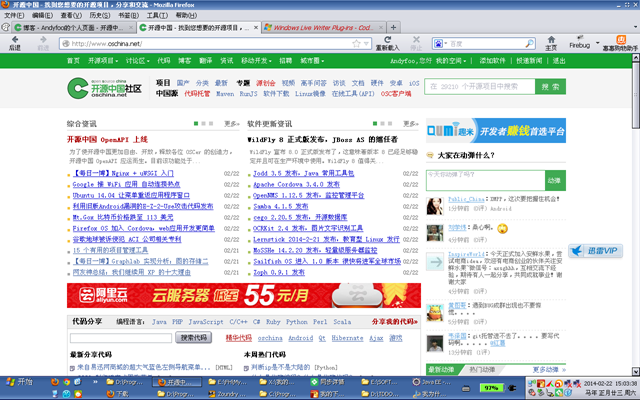Screen dimensions: 640x400
Task: Click the 阿里云 cloud server banner ad
Action: [x=243, y=295]
